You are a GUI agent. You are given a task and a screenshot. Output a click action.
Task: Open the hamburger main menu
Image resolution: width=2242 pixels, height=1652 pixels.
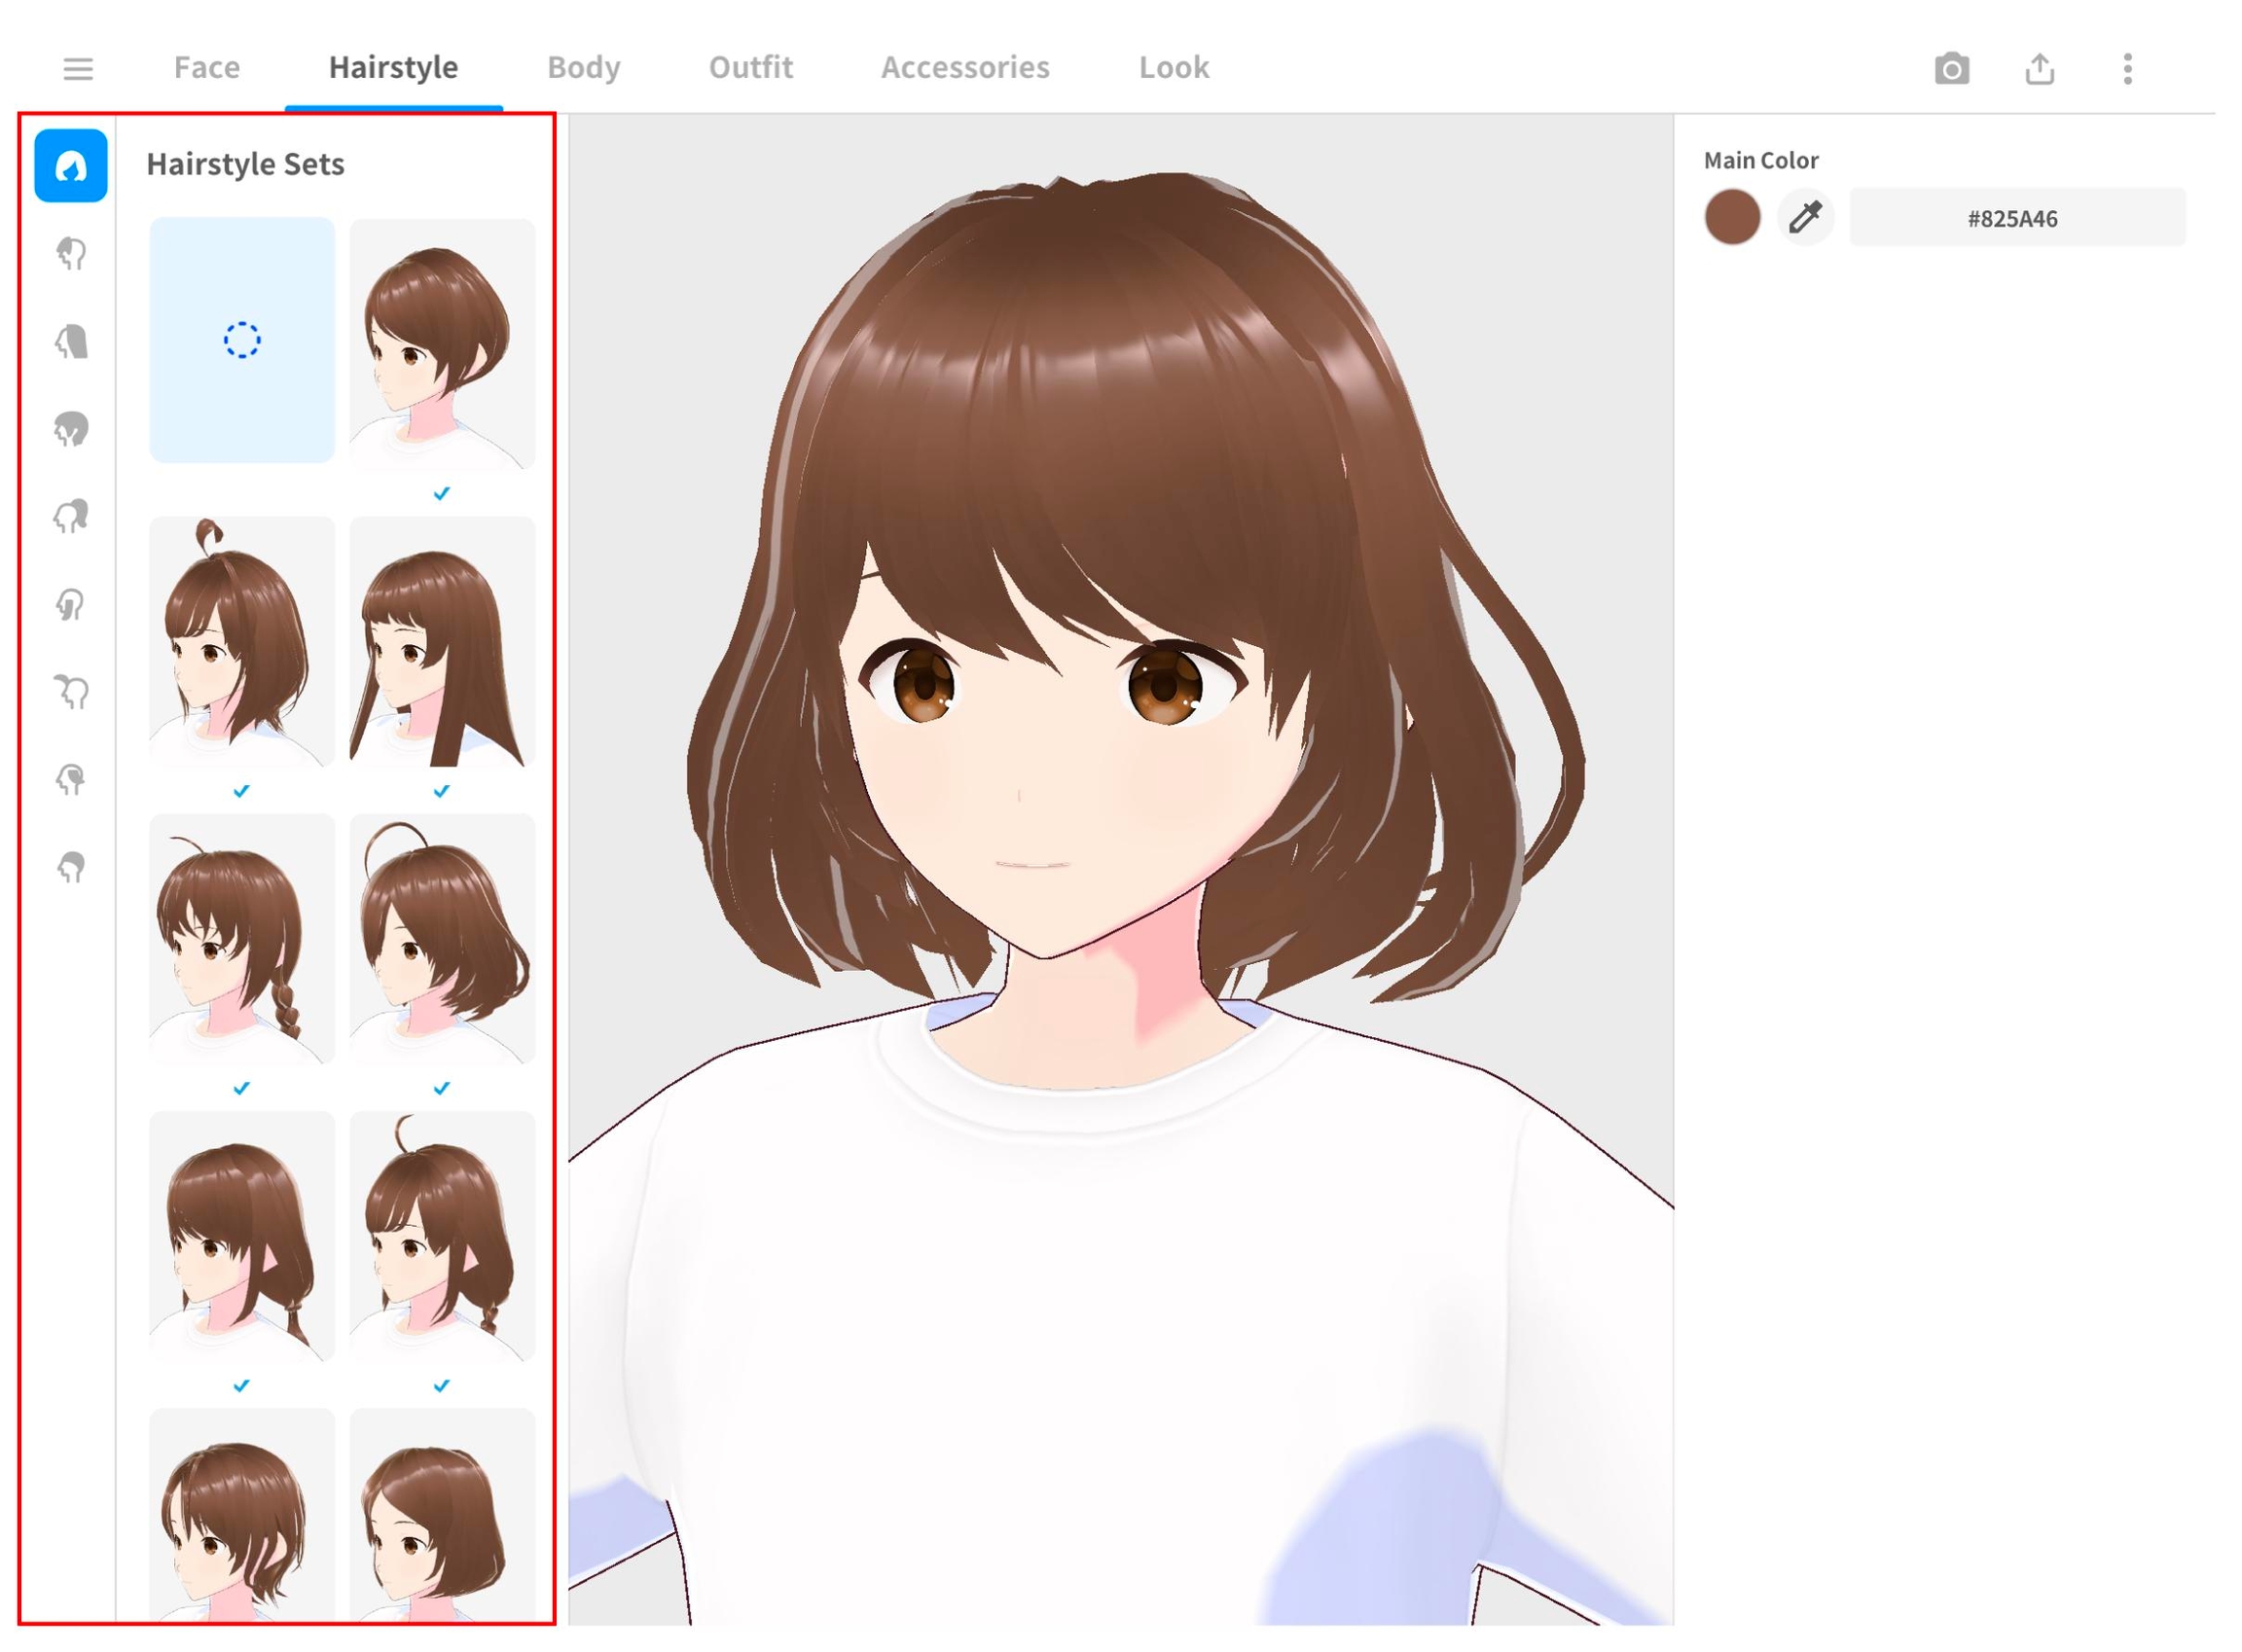pos(78,69)
